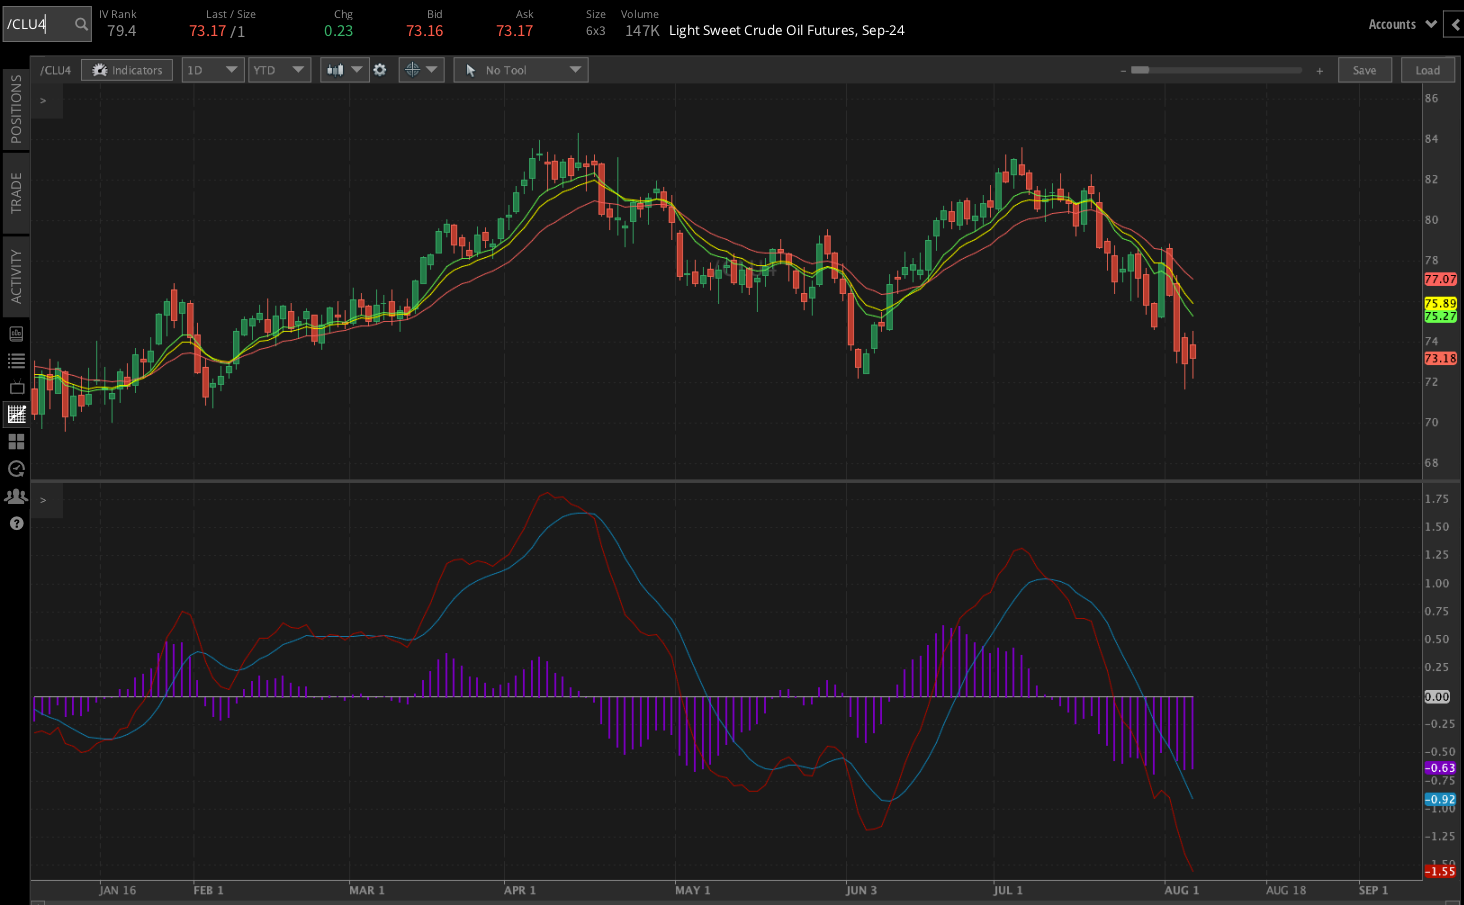Click the symbol search magnifier icon
The height and width of the screenshot is (905, 1464).
pyautogui.click(x=81, y=24)
